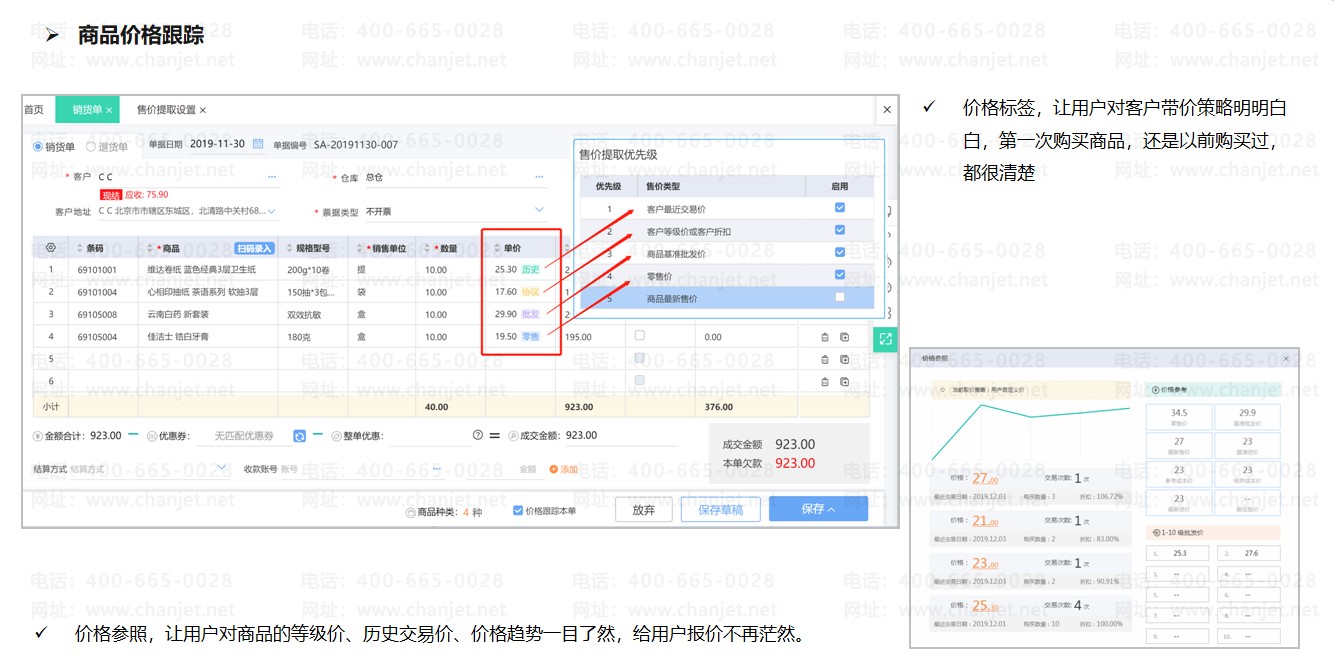Click the 保存草稿 button
The height and width of the screenshot is (664, 1342).
point(720,509)
